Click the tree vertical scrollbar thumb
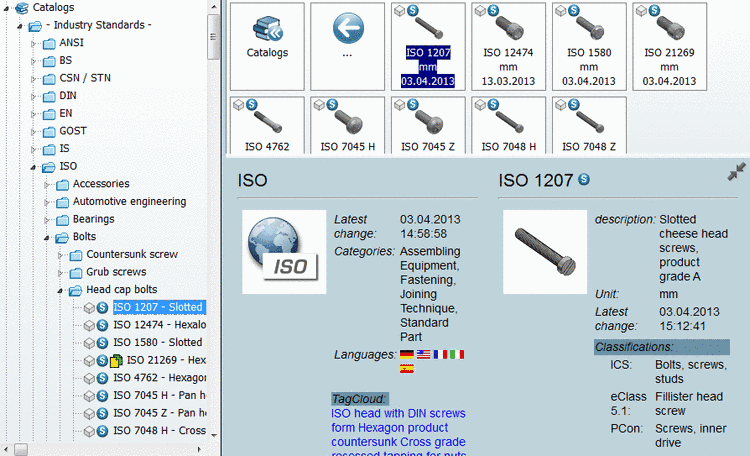Image resolution: width=750 pixels, height=456 pixels. click(213, 37)
